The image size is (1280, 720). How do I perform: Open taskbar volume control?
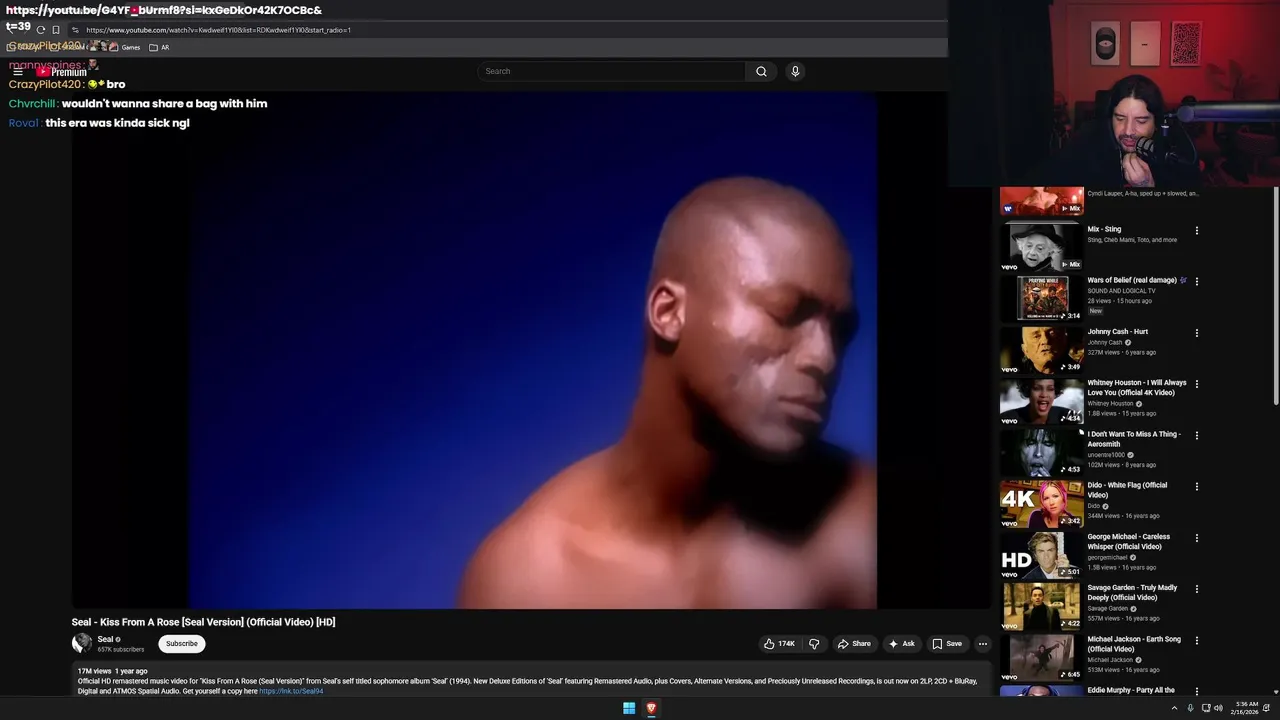tap(1218, 708)
